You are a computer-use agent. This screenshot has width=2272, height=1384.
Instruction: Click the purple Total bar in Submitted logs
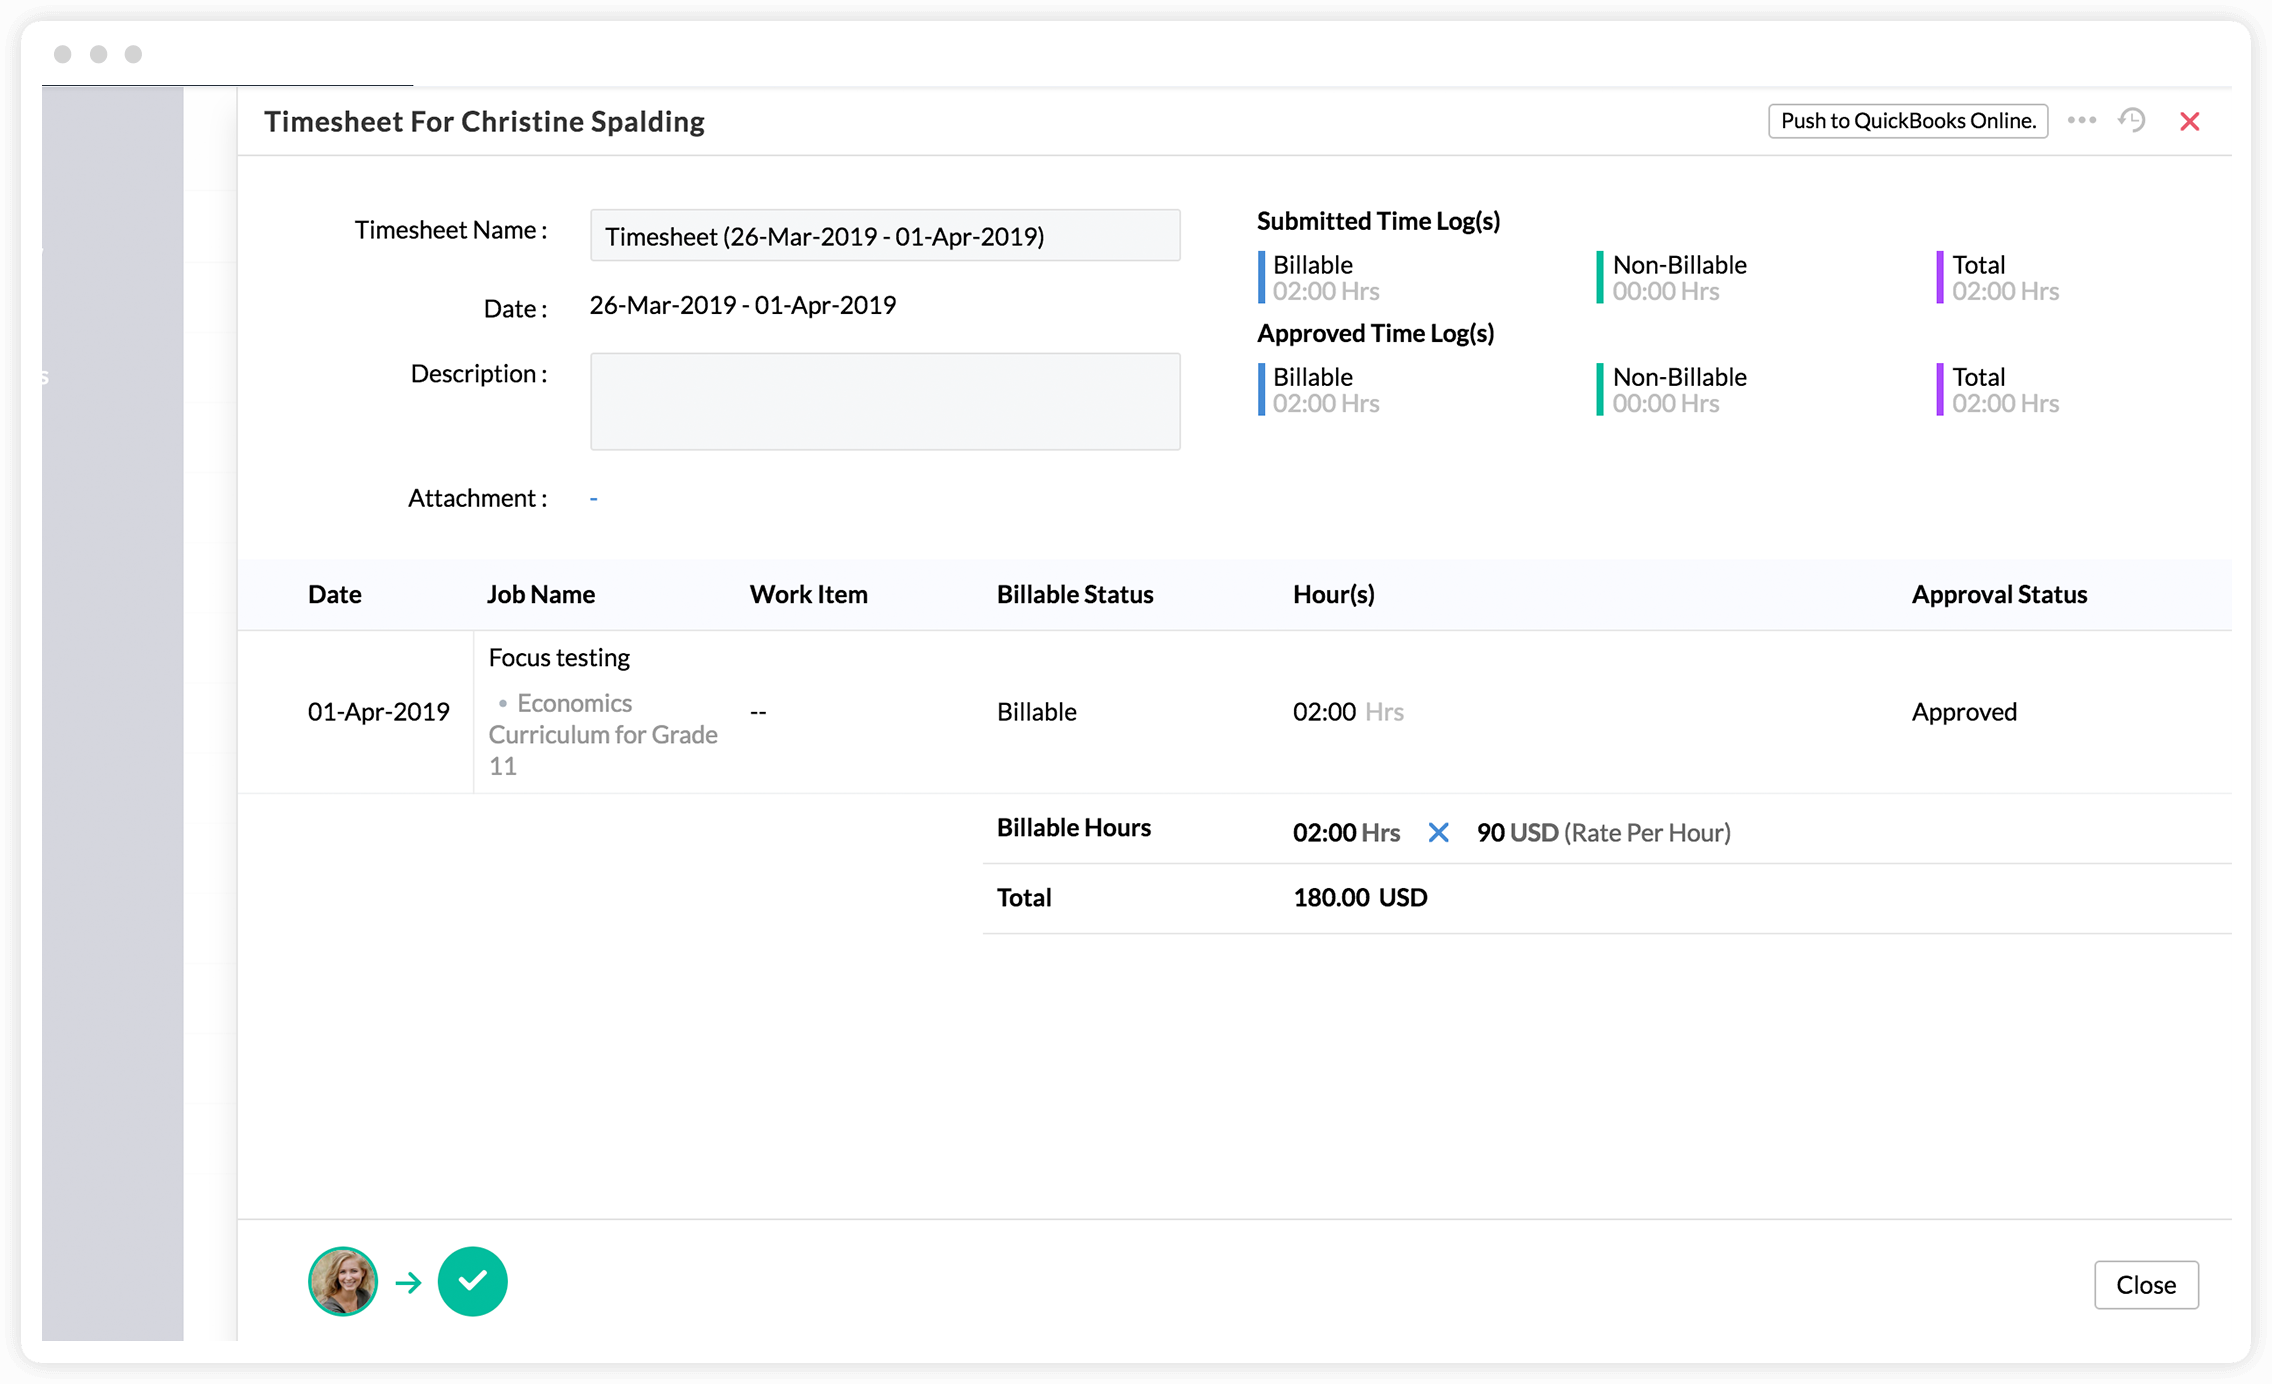[x=1939, y=277]
